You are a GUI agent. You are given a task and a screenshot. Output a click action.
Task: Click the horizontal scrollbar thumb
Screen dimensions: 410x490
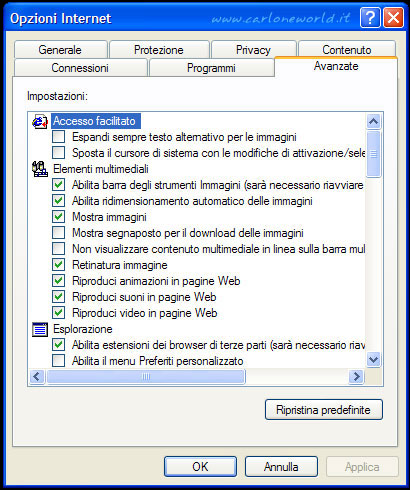click(x=146, y=377)
